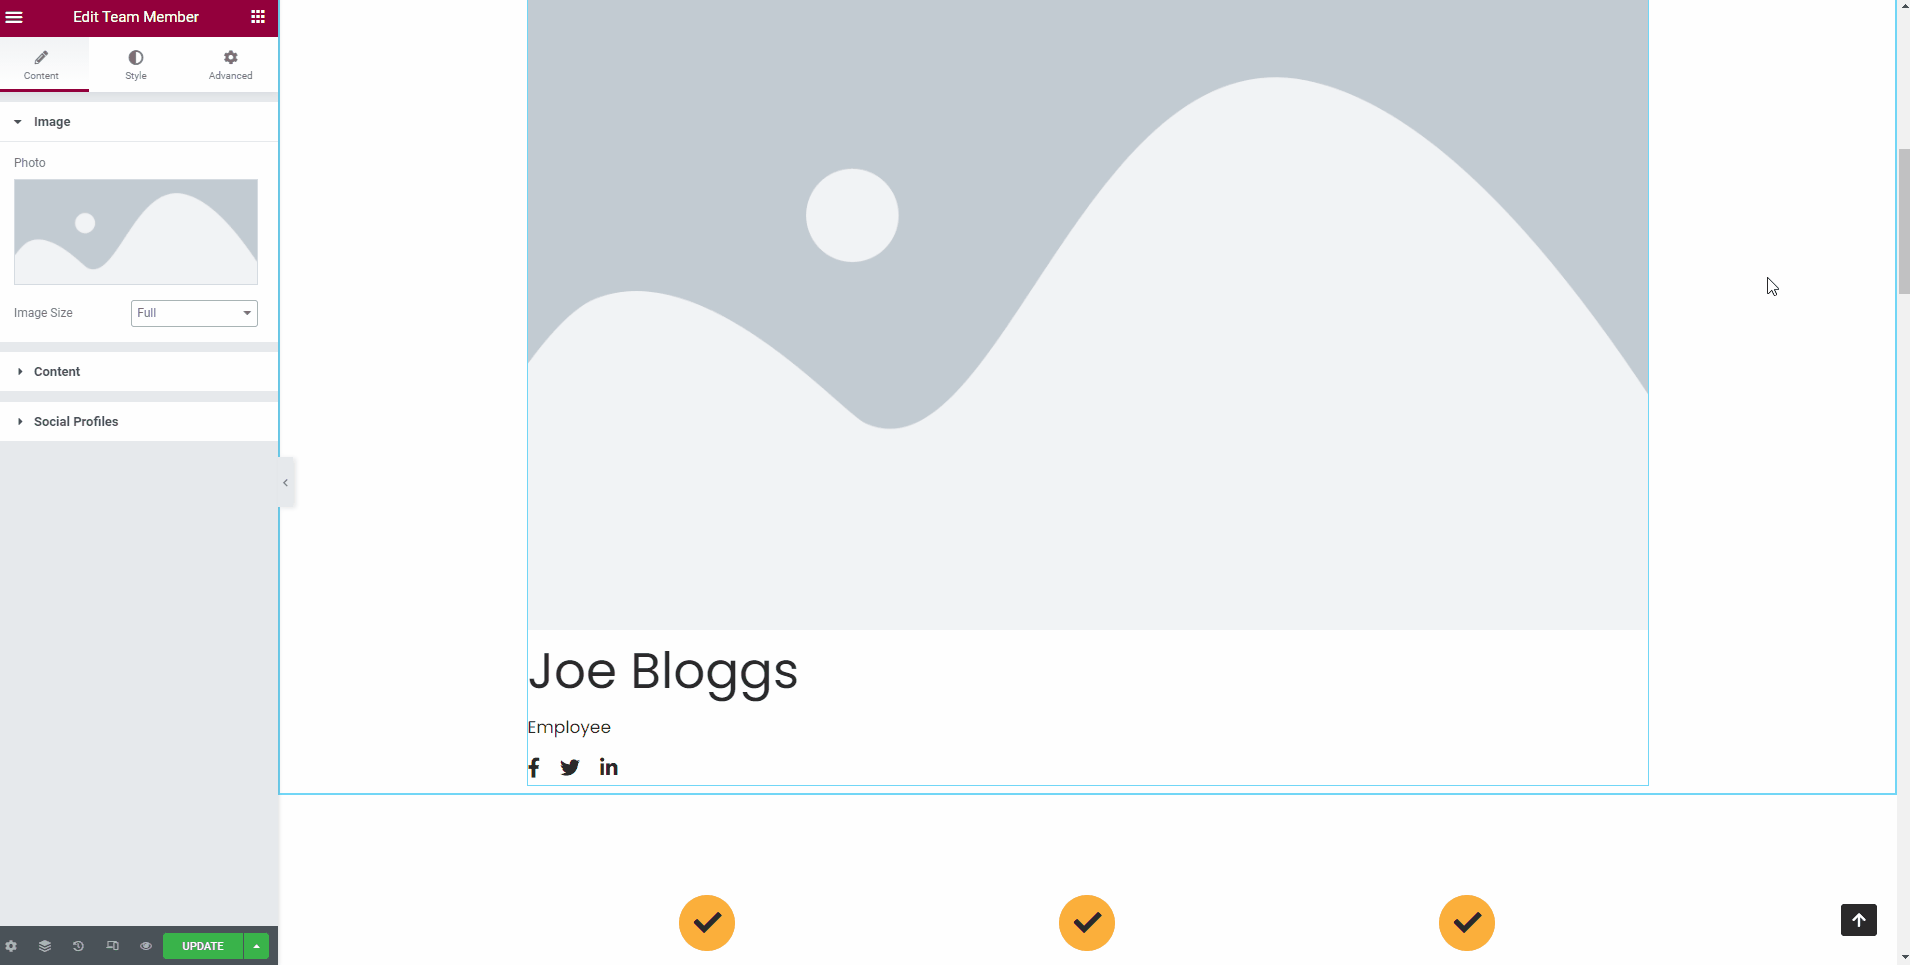
Task: Toggle the Preview Changes eye icon
Action: (146, 946)
